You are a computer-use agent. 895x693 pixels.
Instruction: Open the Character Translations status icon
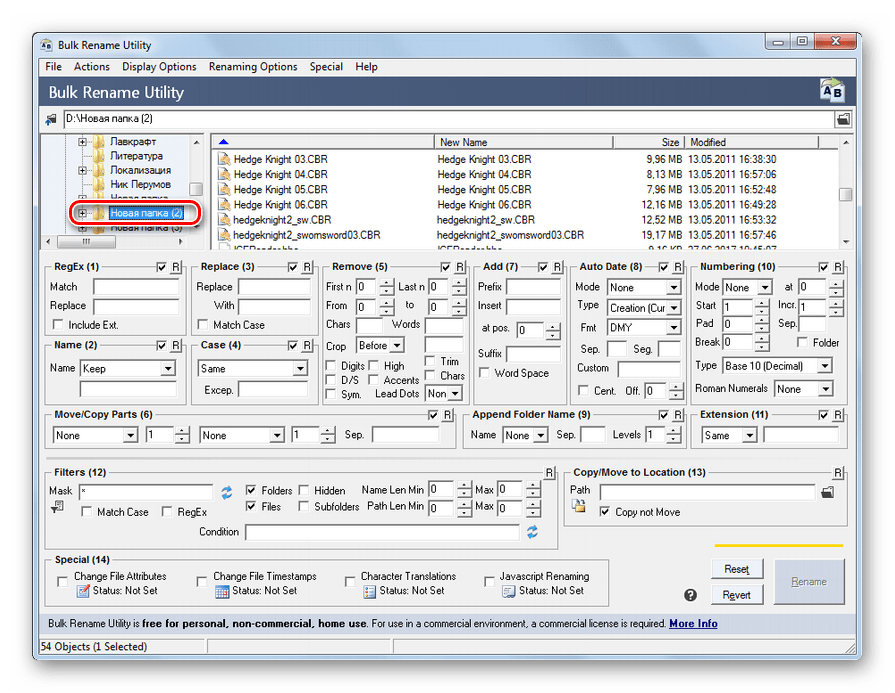[369, 591]
